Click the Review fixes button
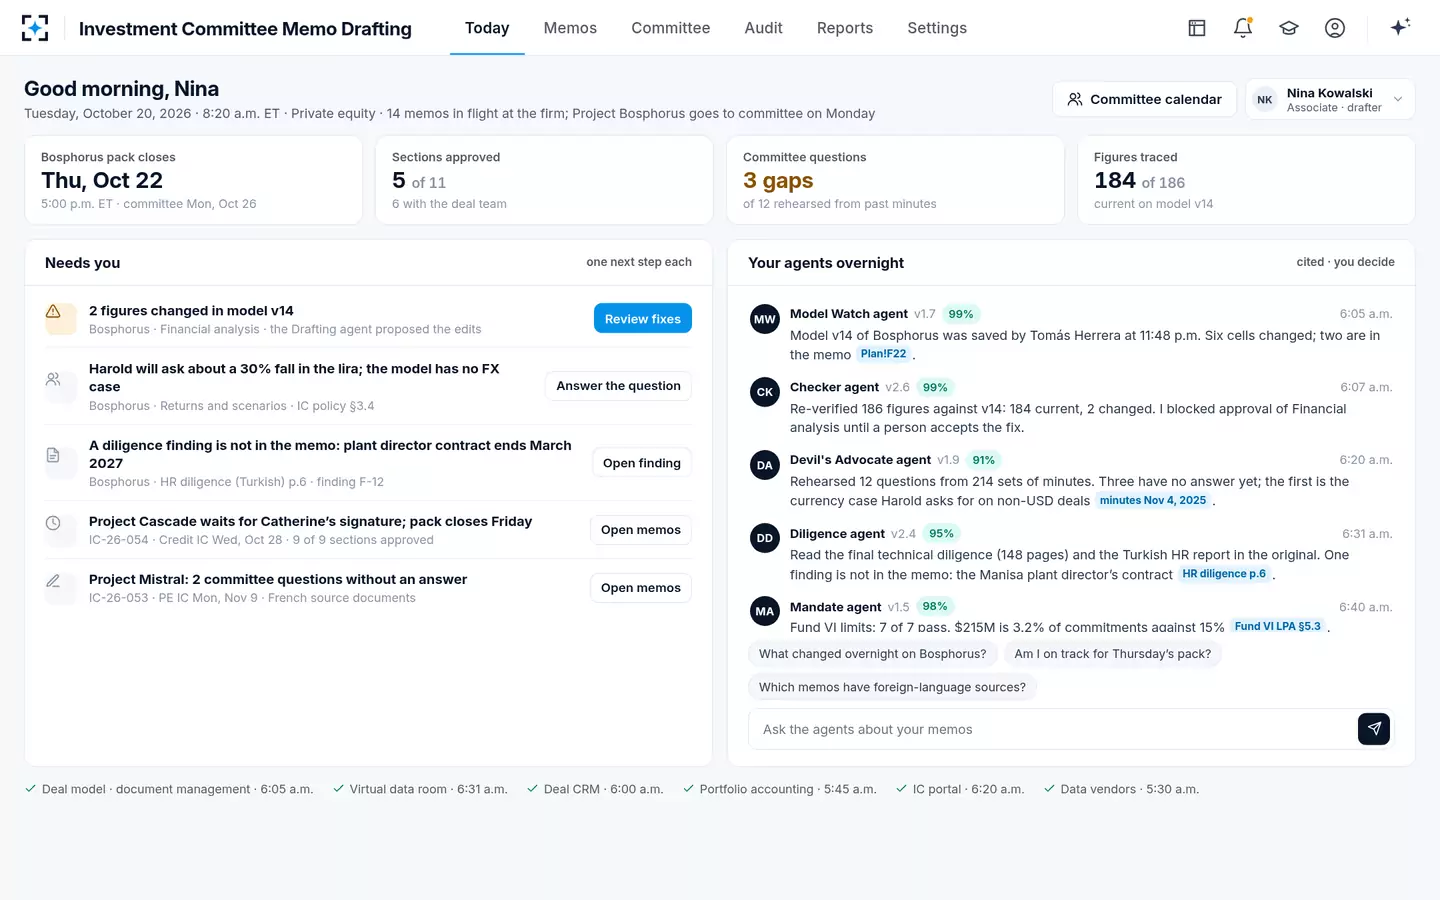 tap(643, 319)
